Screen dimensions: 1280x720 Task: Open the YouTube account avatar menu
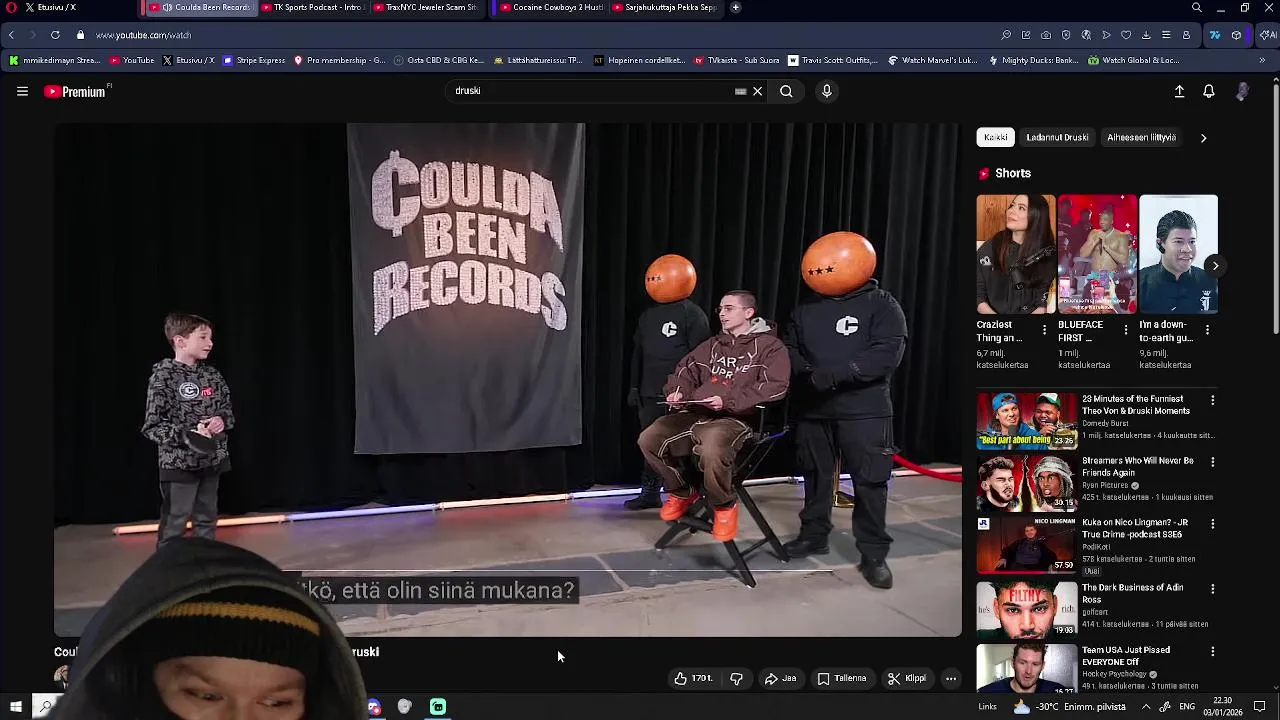[x=1242, y=91]
